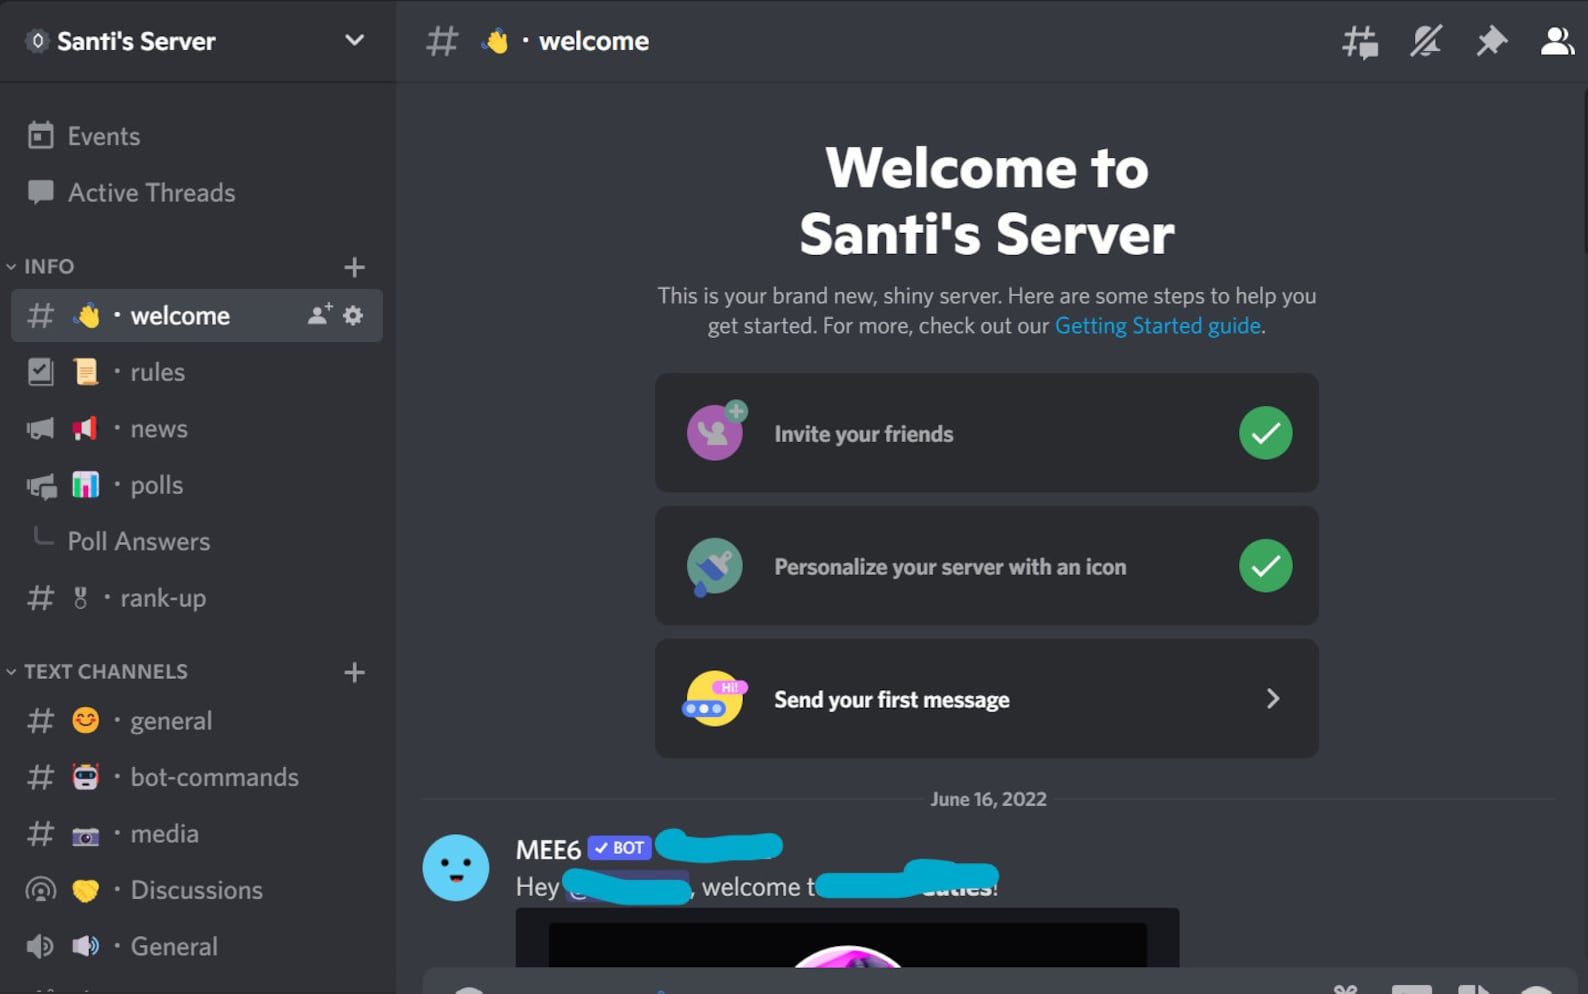Open the media channel

coord(197,833)
